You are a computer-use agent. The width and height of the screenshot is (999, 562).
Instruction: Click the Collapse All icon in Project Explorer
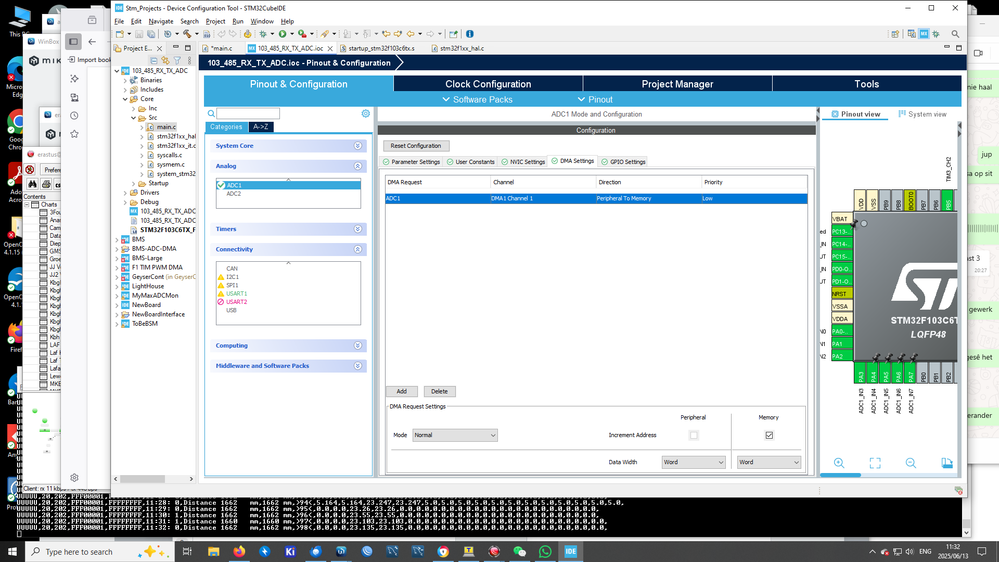pos(154,60)
